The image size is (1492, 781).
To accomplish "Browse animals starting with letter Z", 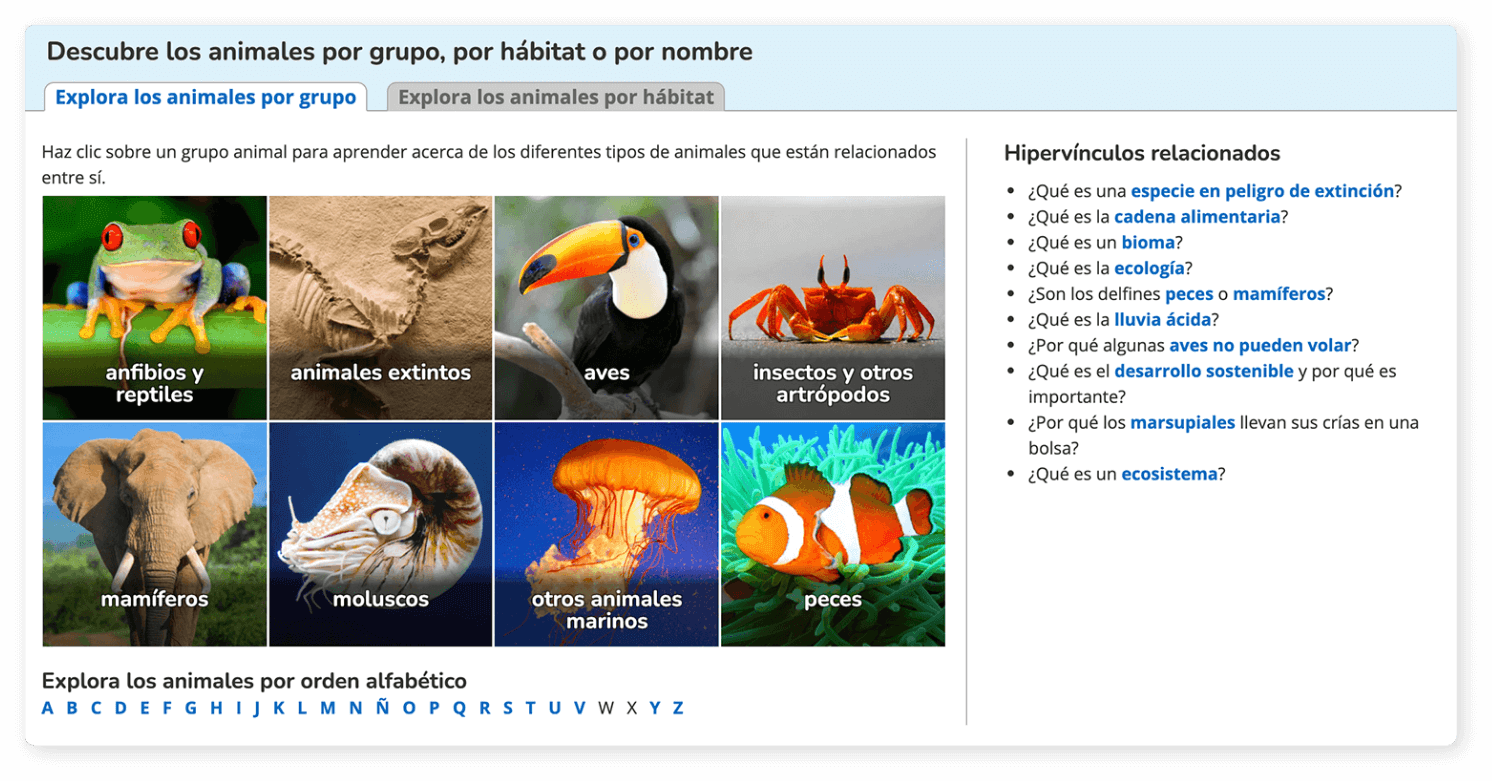I will tap(677, 708).
